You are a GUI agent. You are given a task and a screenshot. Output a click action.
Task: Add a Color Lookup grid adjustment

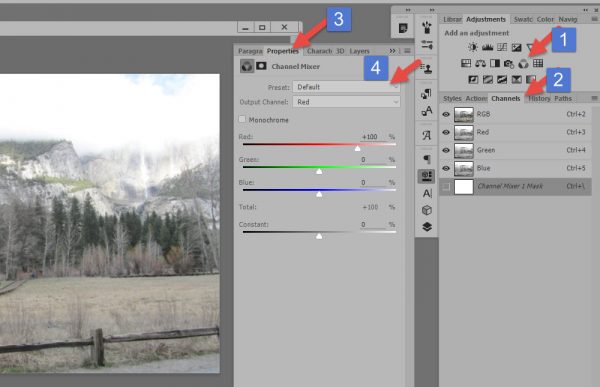(538, 63)
